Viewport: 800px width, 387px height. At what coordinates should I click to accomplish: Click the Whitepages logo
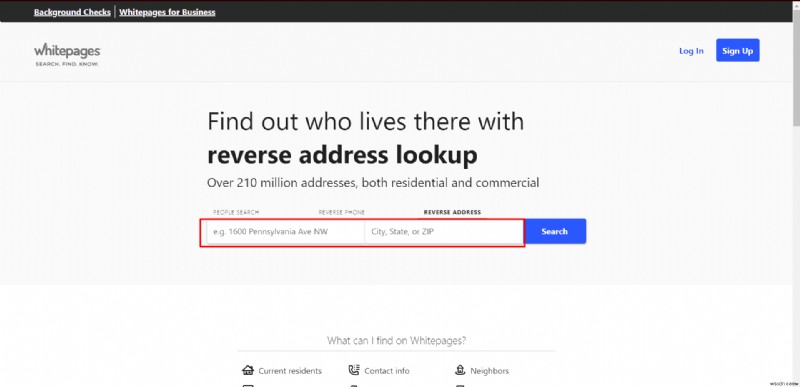coord(67,55)
